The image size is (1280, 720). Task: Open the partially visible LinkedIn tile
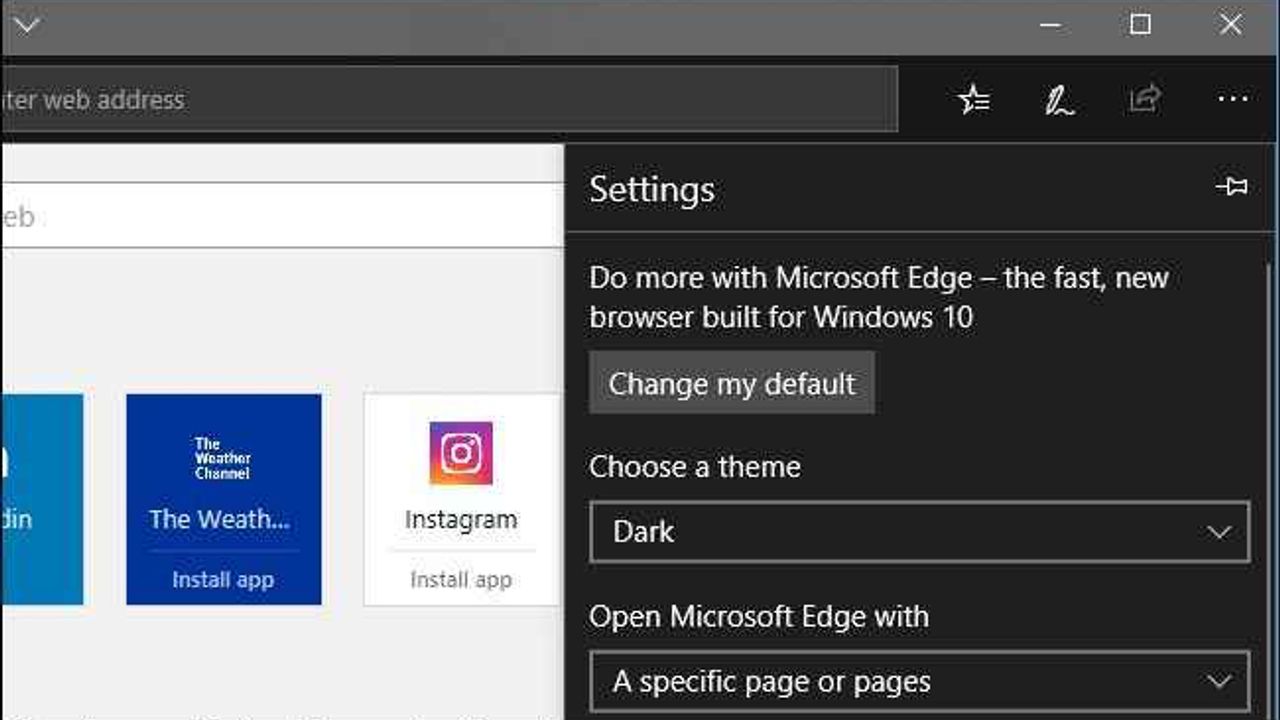pos(42,500)
